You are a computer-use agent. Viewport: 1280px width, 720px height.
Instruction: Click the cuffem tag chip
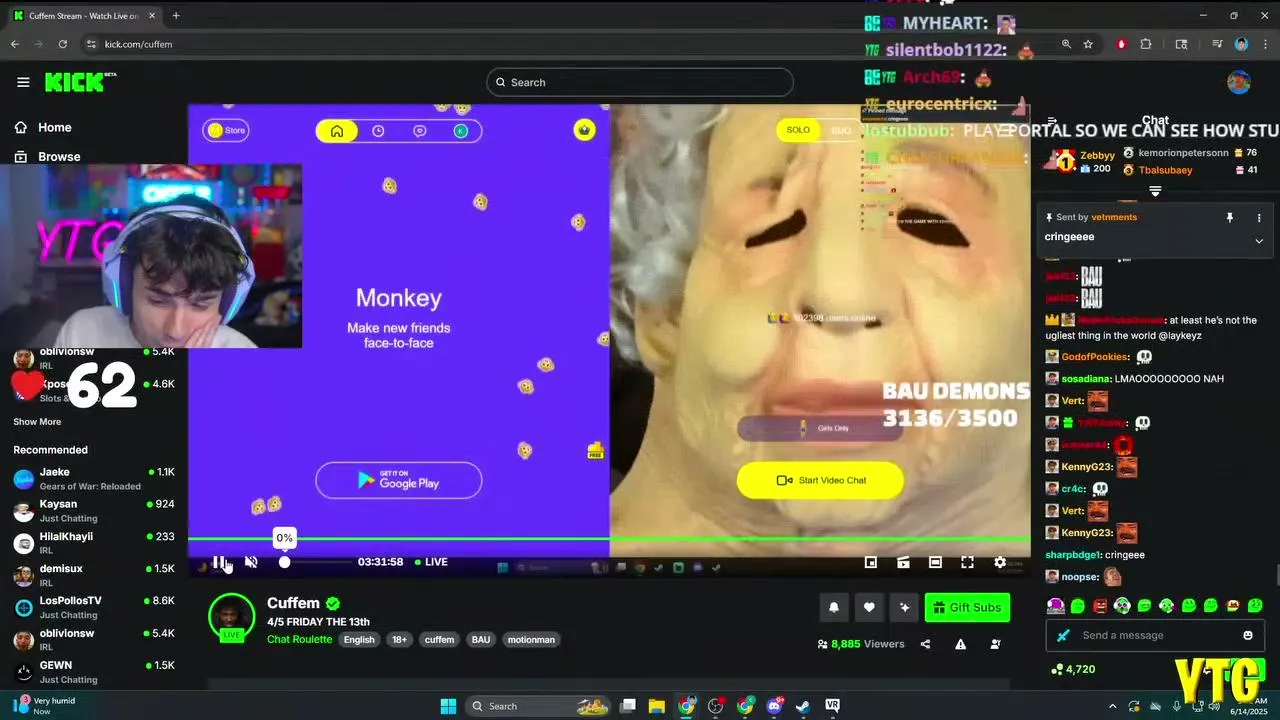click(439, 640)
